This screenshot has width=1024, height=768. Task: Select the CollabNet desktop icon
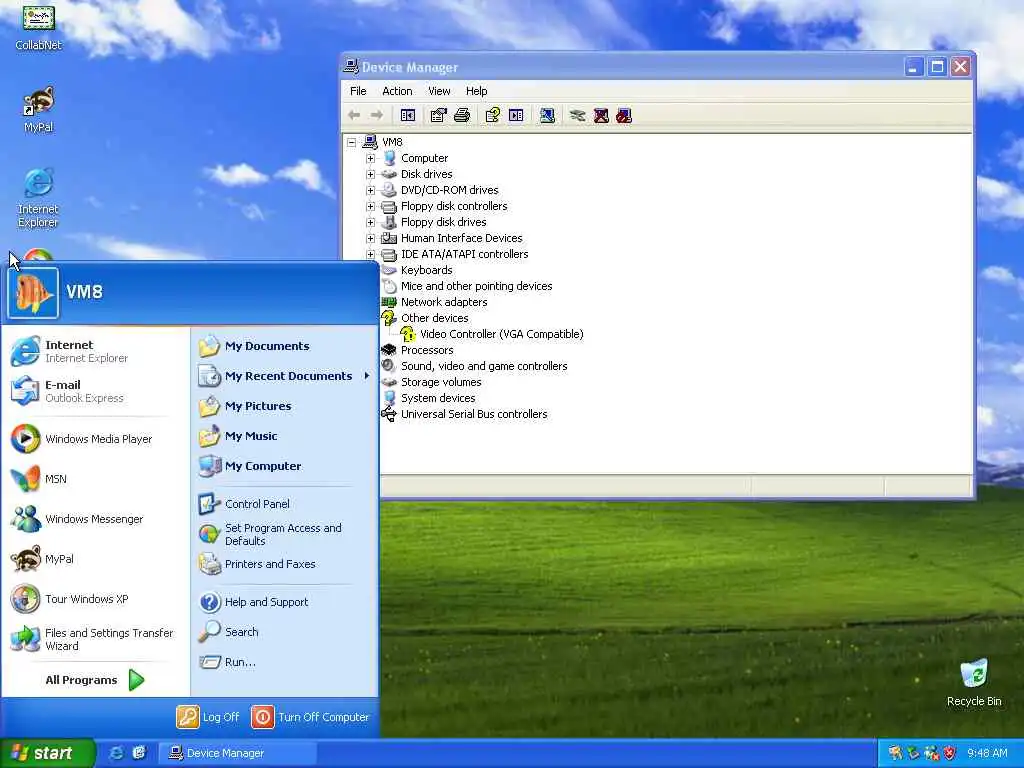point(39,27)
